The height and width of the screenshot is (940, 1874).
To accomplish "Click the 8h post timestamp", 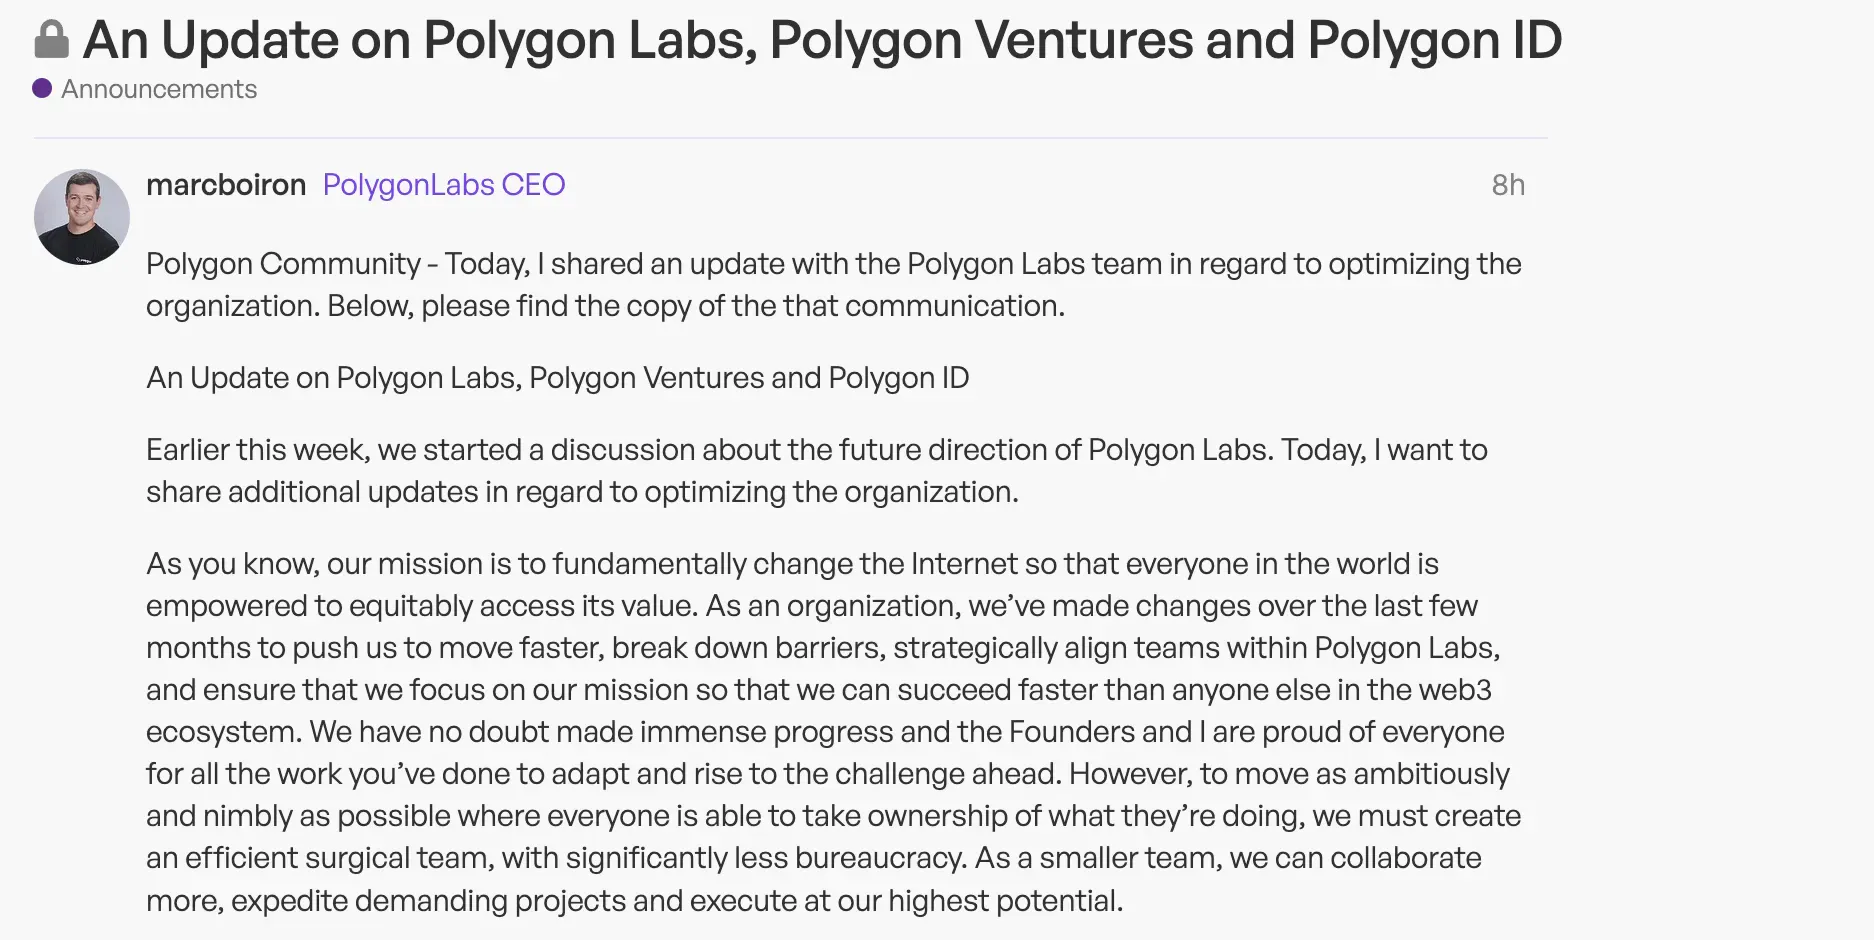I will 1508,185.
